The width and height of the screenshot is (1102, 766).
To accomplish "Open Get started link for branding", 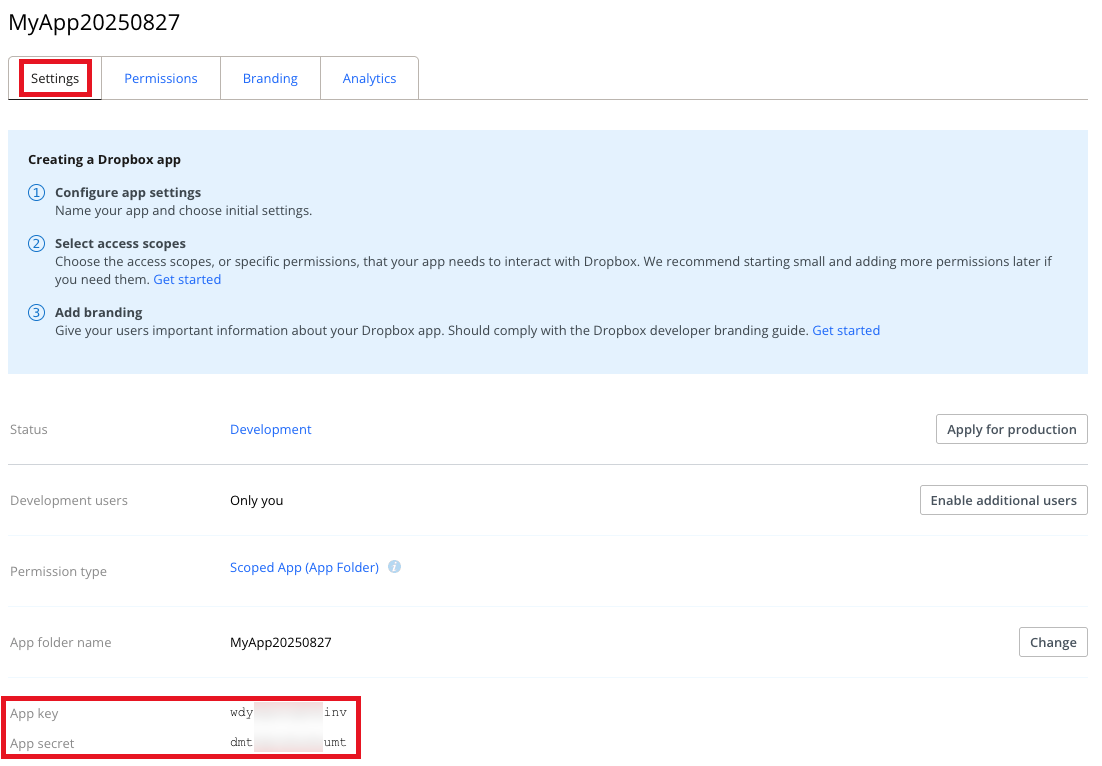I will click(x=846, y=330).
